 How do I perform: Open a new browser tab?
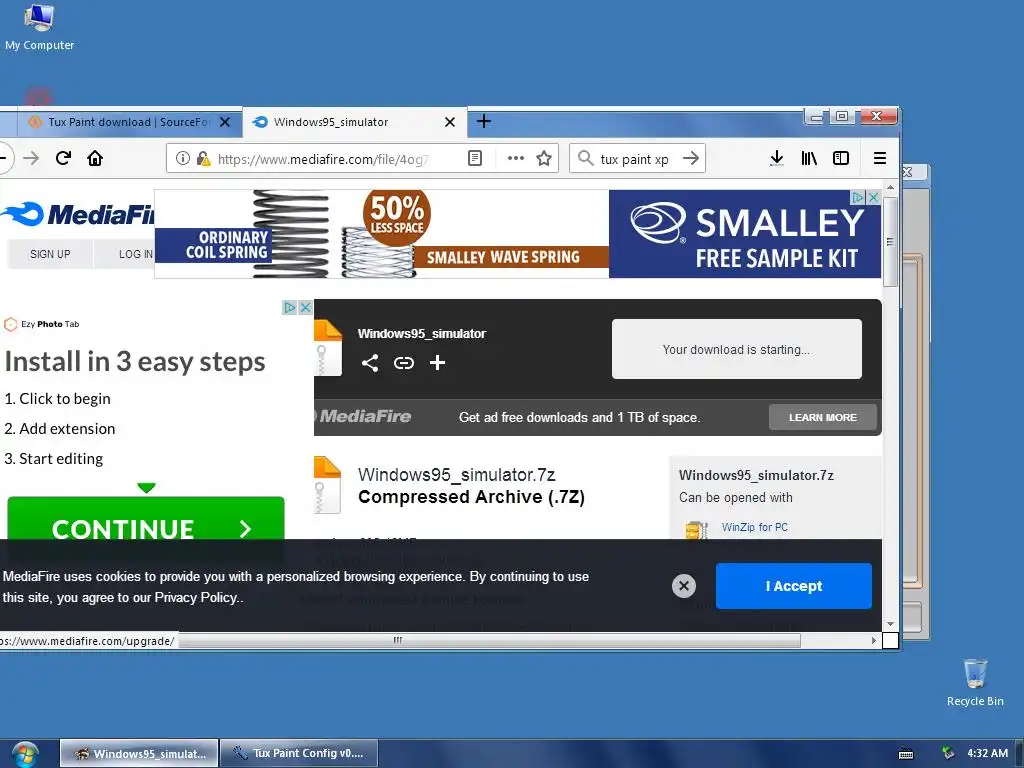point(484,121)
